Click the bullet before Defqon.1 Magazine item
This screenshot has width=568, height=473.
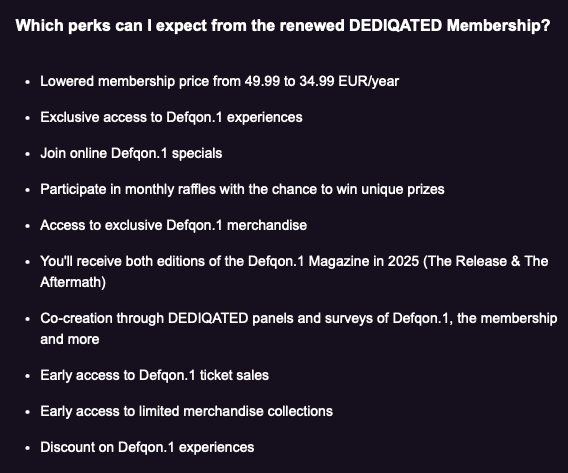(28, 262)
